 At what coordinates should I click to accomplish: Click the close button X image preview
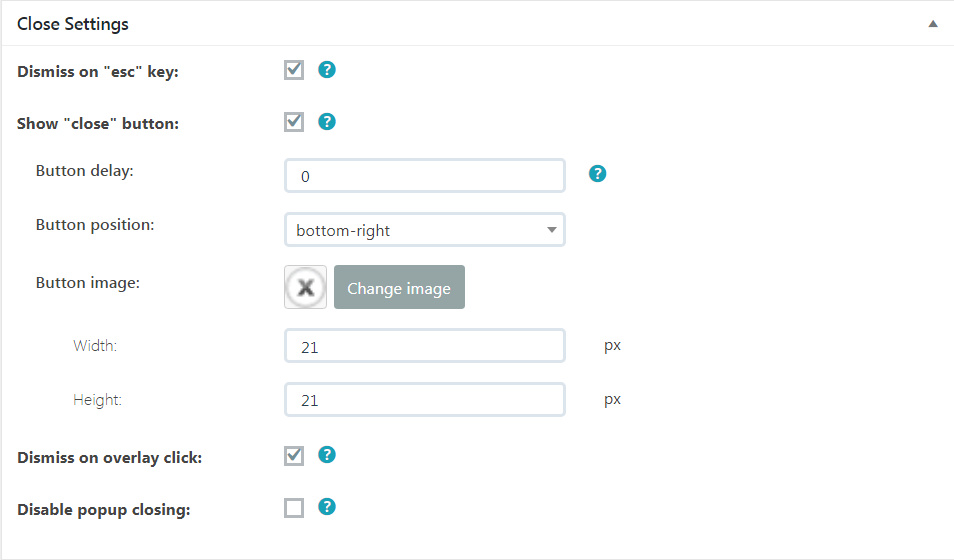point(305,287)
